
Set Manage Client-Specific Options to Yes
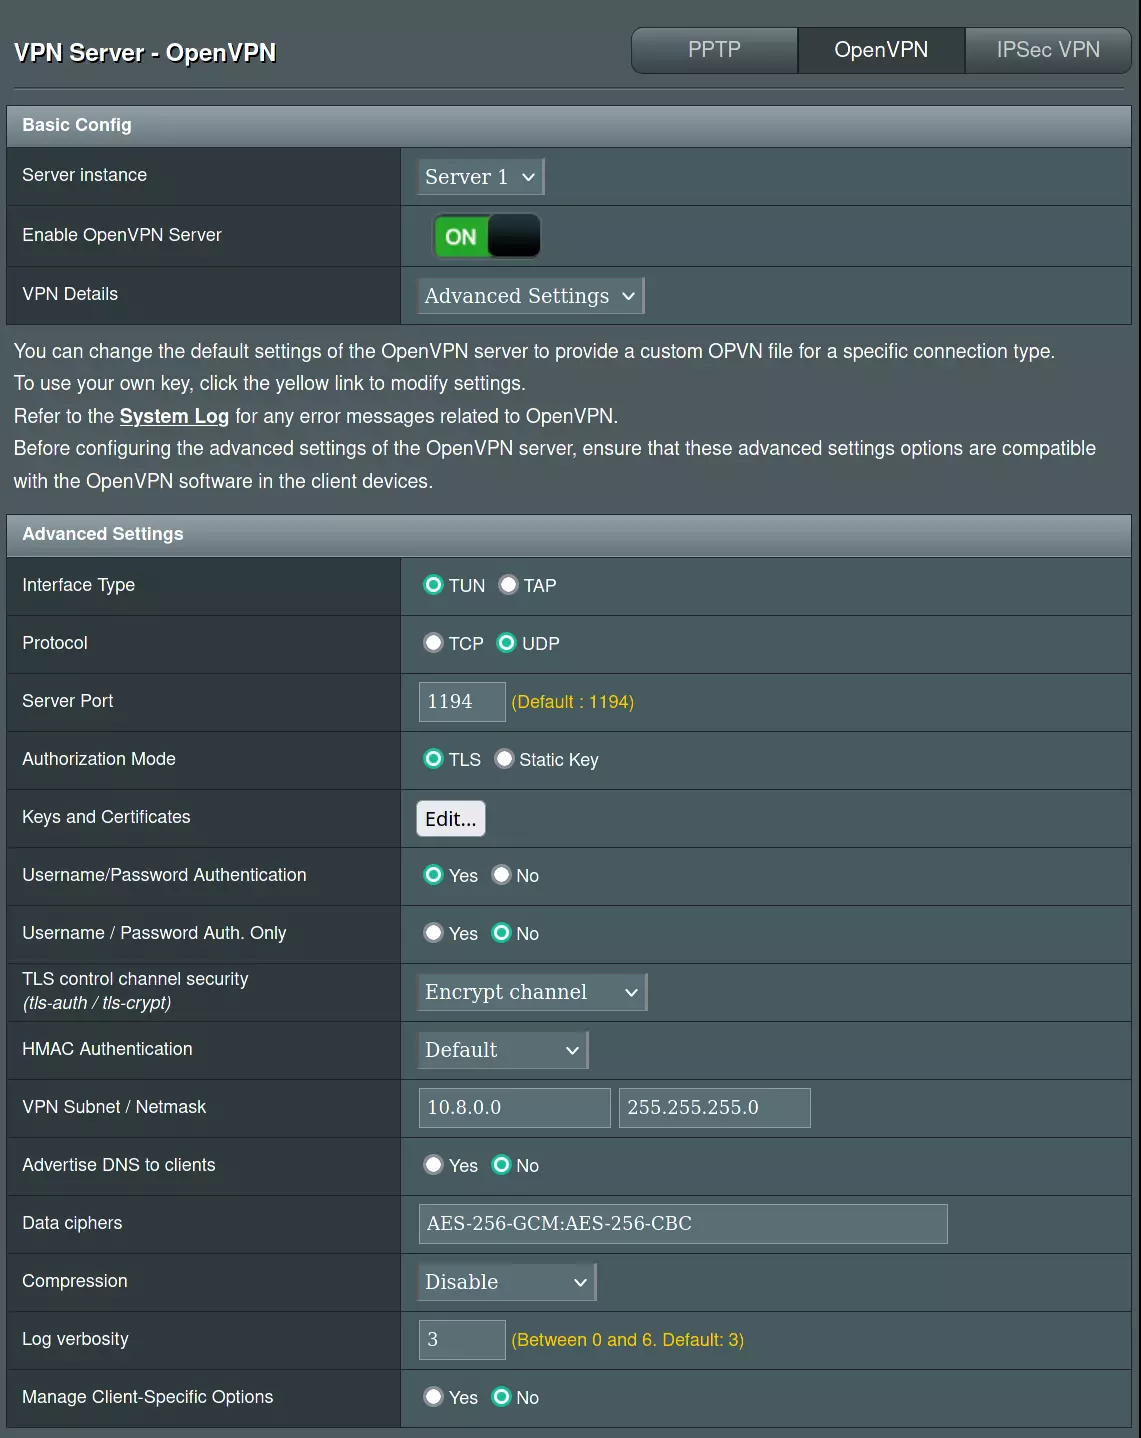point(433,1397)
